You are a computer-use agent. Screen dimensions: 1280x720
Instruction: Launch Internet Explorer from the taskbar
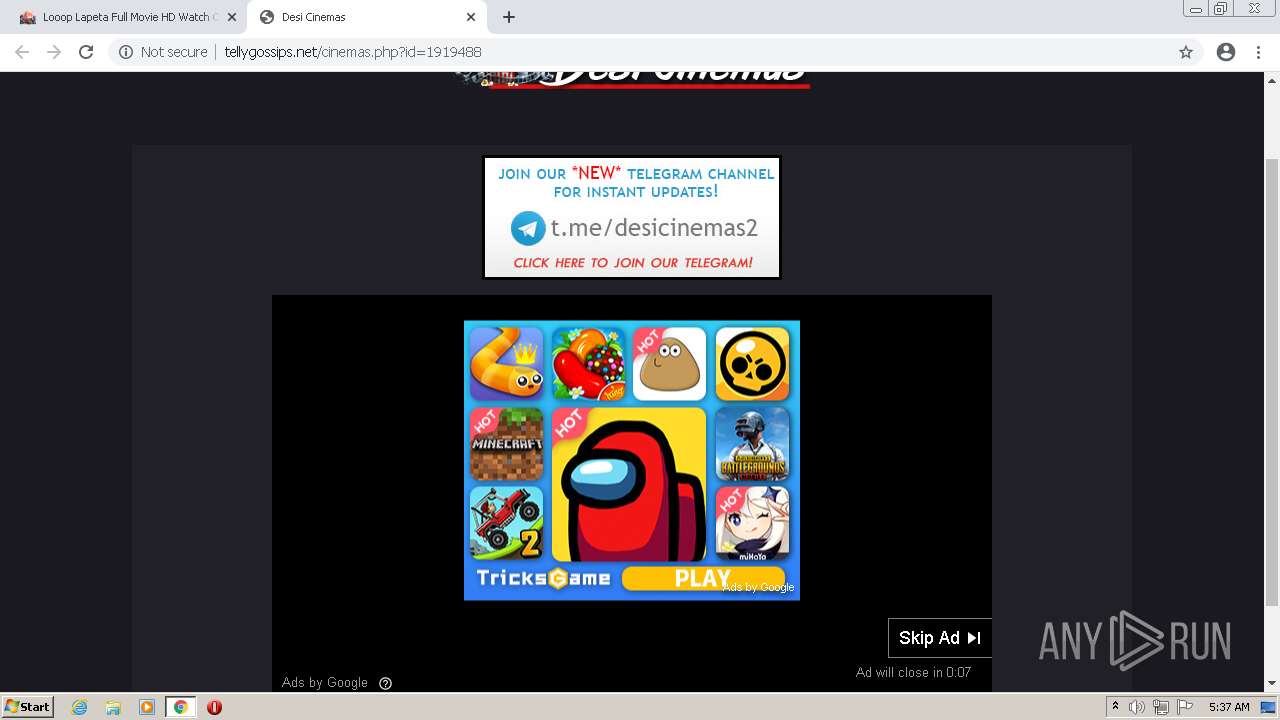click(79, 707)
